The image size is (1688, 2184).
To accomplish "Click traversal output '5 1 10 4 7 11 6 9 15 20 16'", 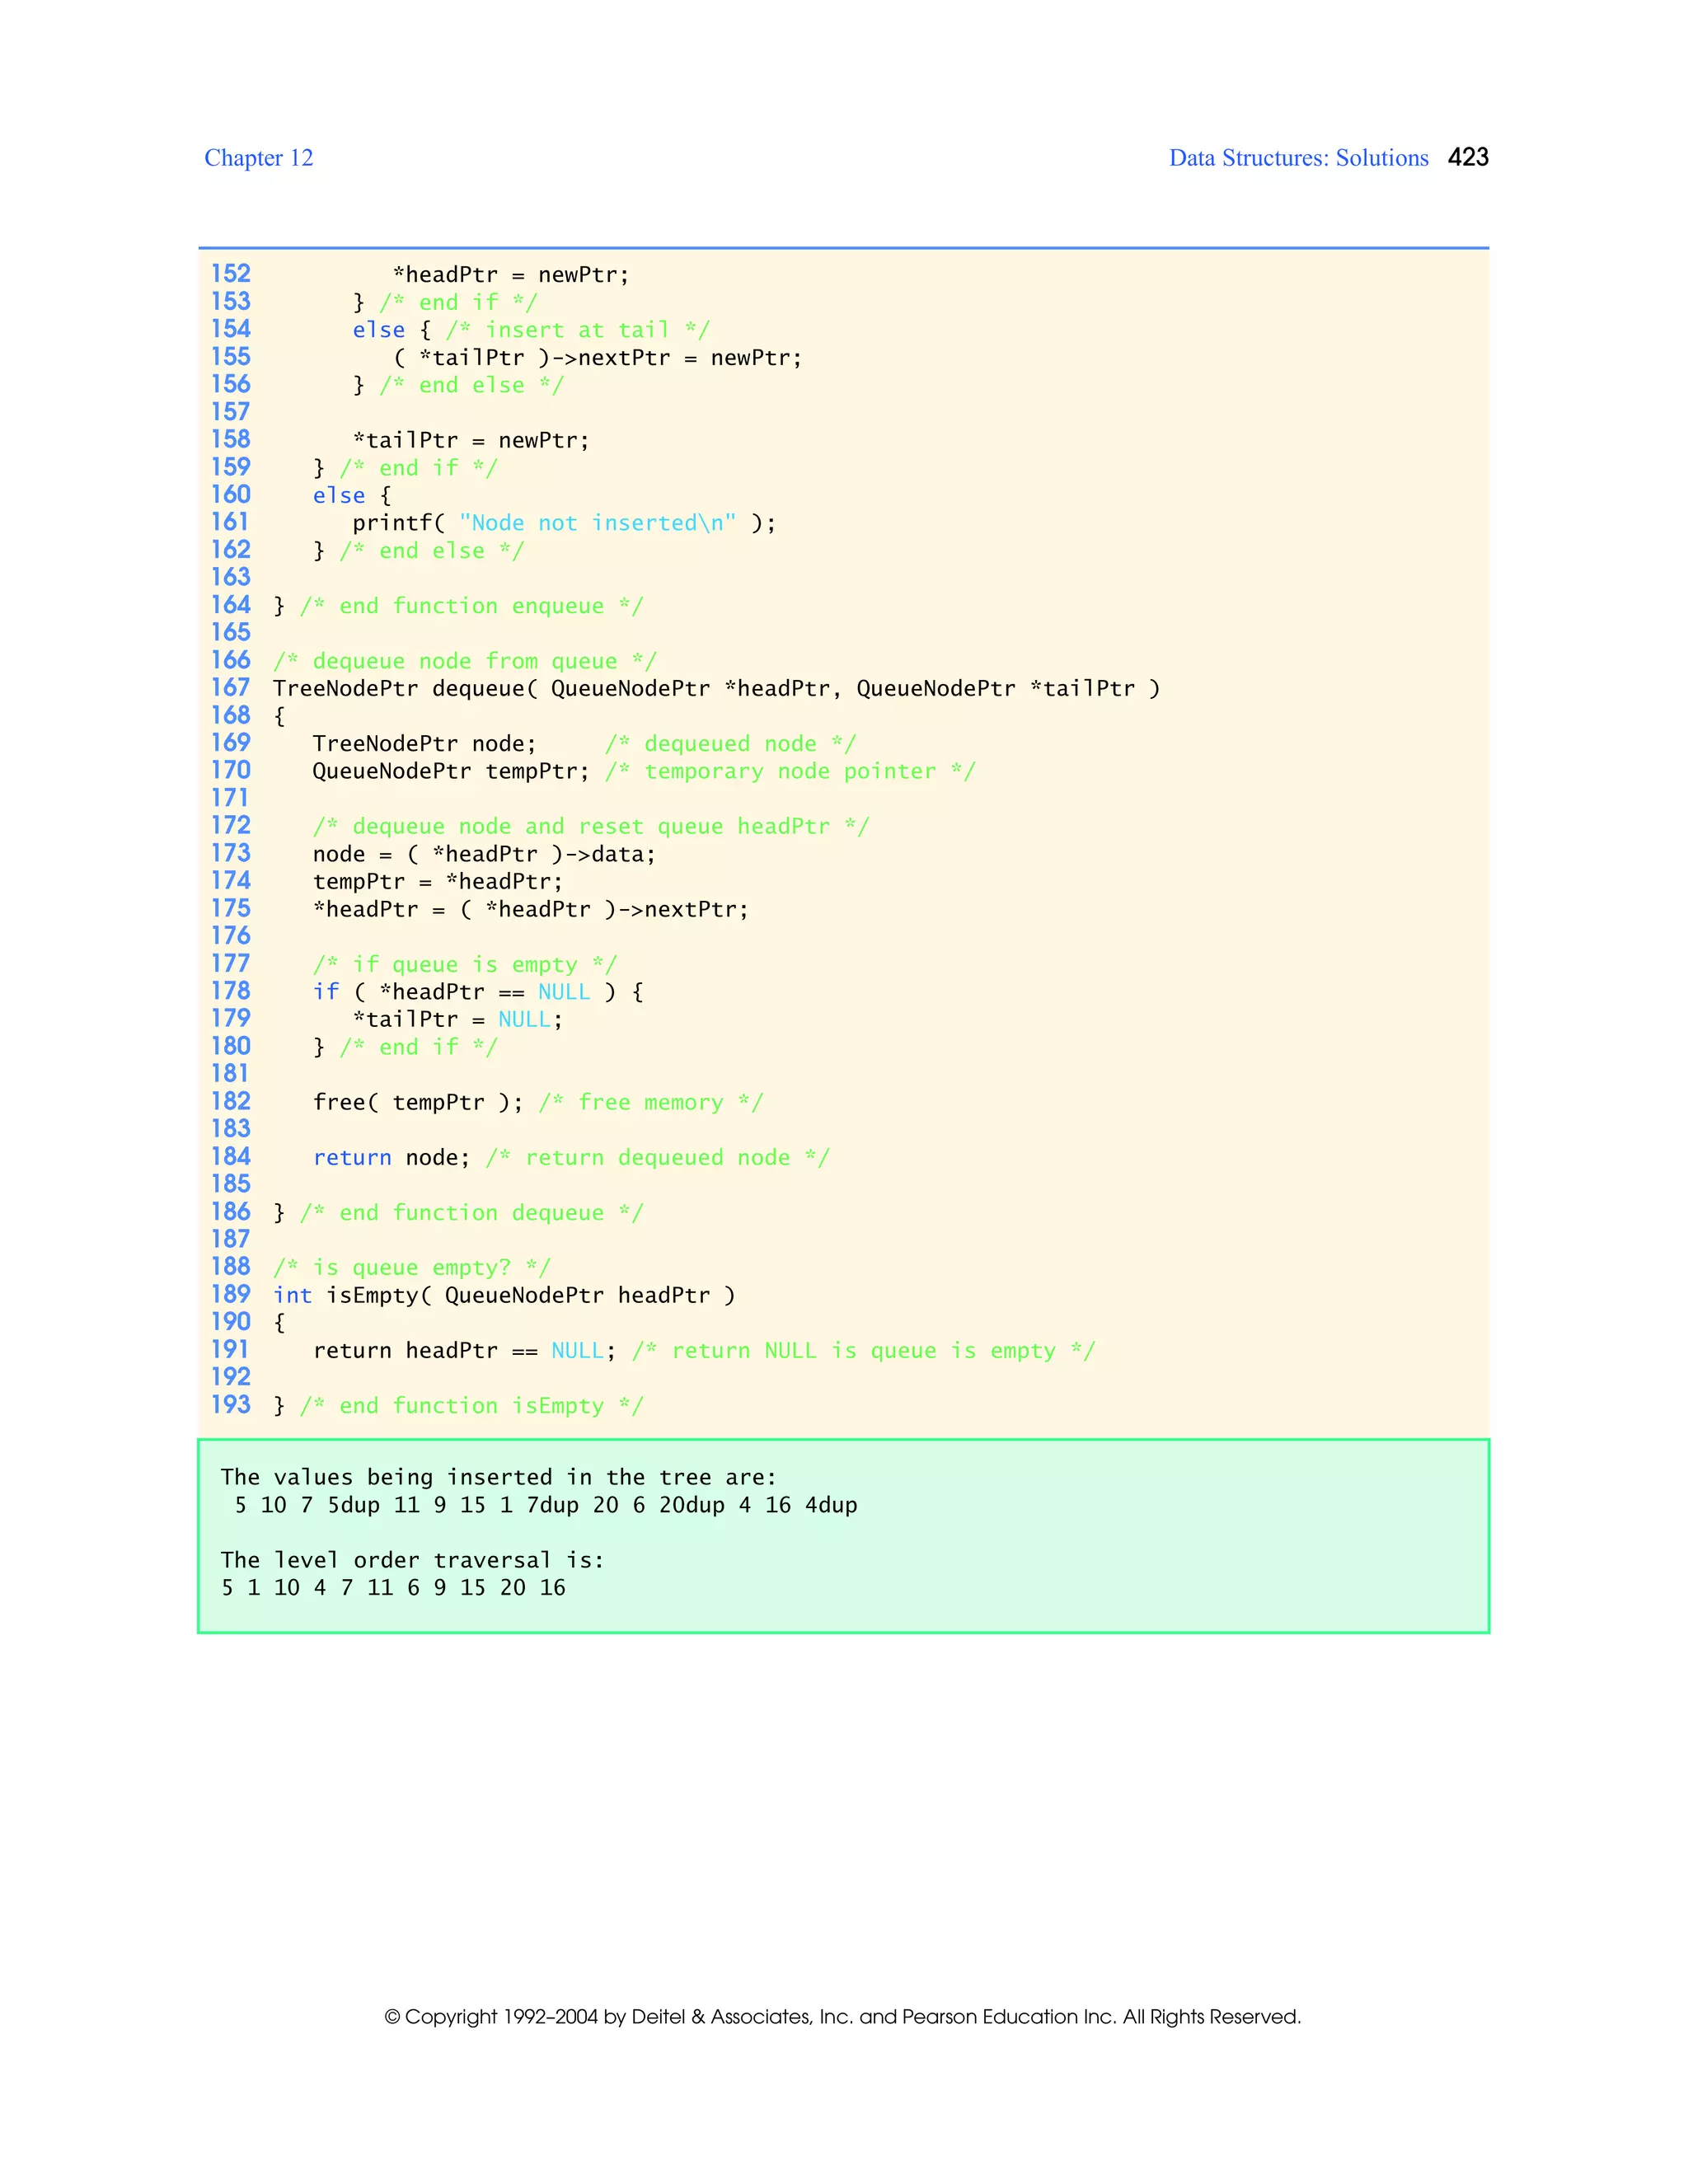I will [393, 1588].
